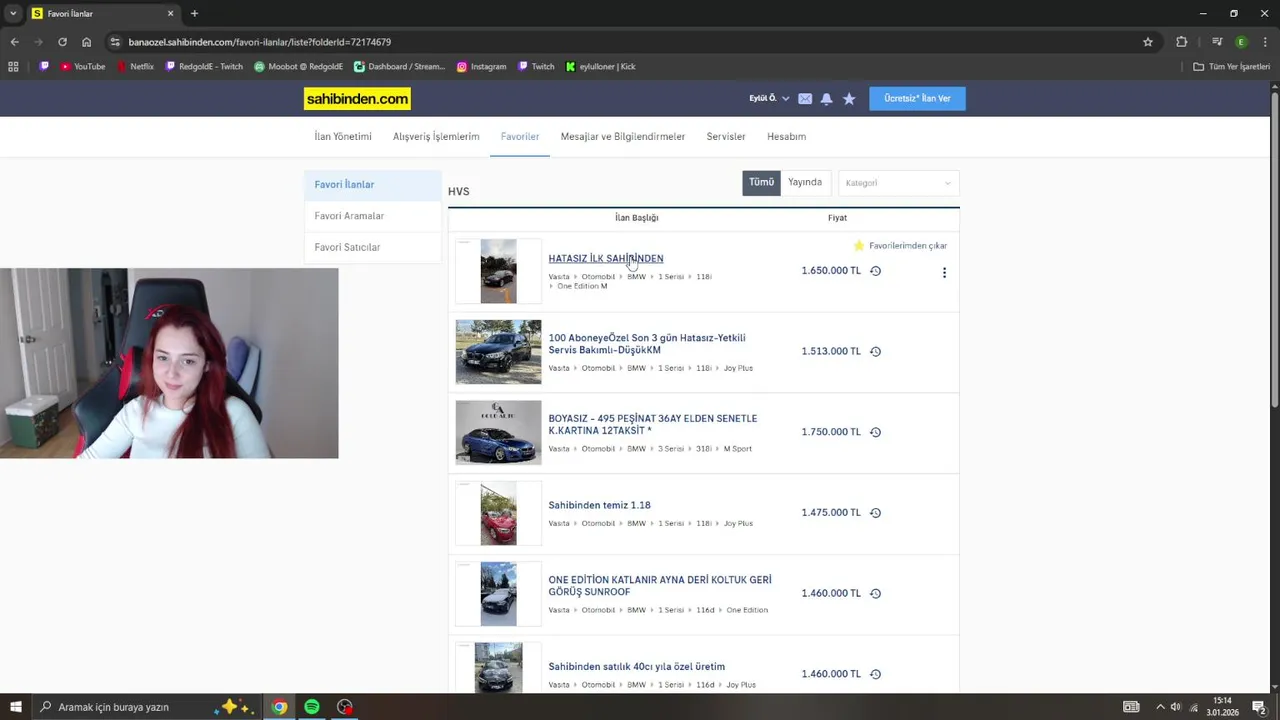Click the 1.750.000 TL price text
Screen dimensions: 1280x720
pos(831,432)
